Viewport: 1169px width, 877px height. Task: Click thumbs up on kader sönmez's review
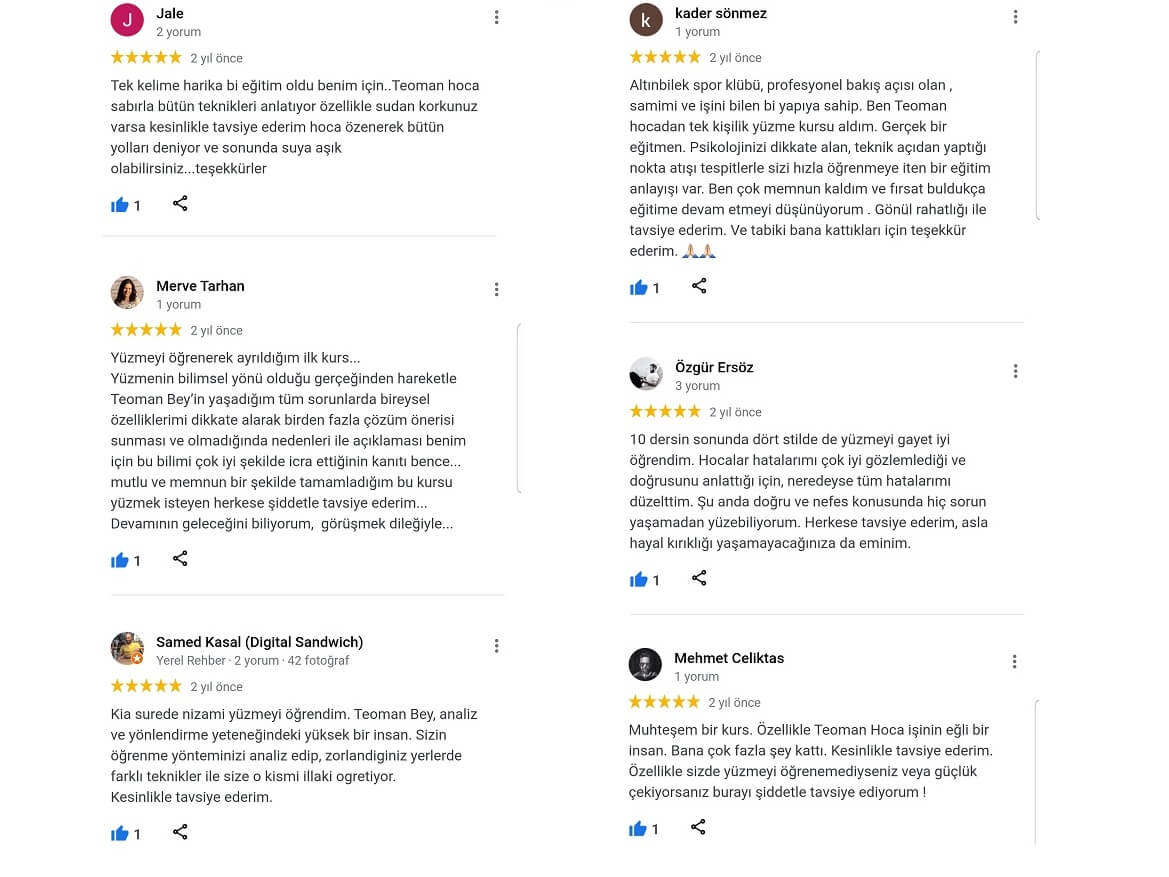tap(639, 288)
